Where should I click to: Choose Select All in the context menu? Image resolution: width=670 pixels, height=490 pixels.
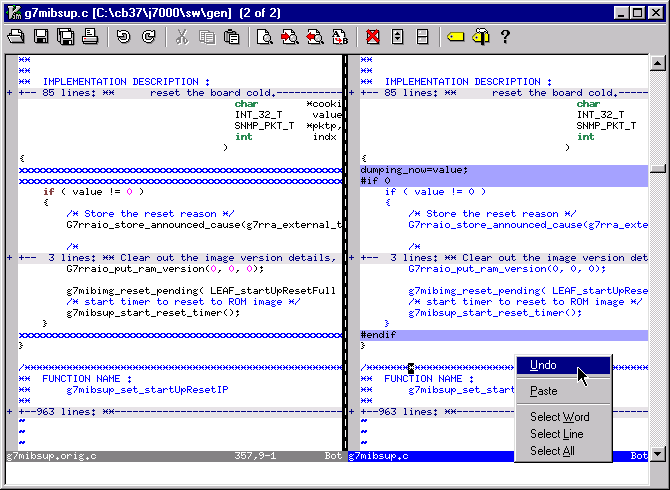[x=552, y=451]
